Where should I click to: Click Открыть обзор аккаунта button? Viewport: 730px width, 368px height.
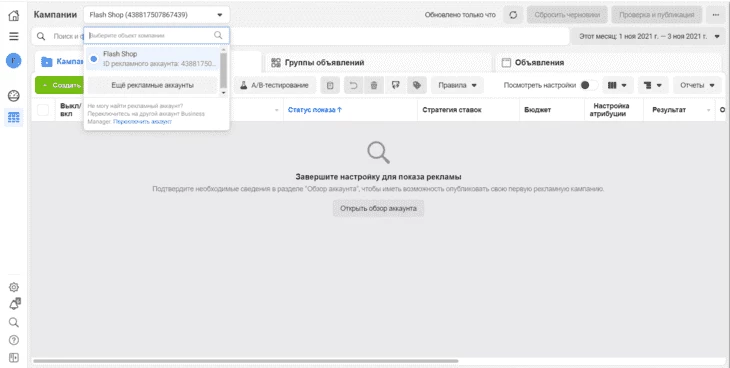tap(378, 208)
